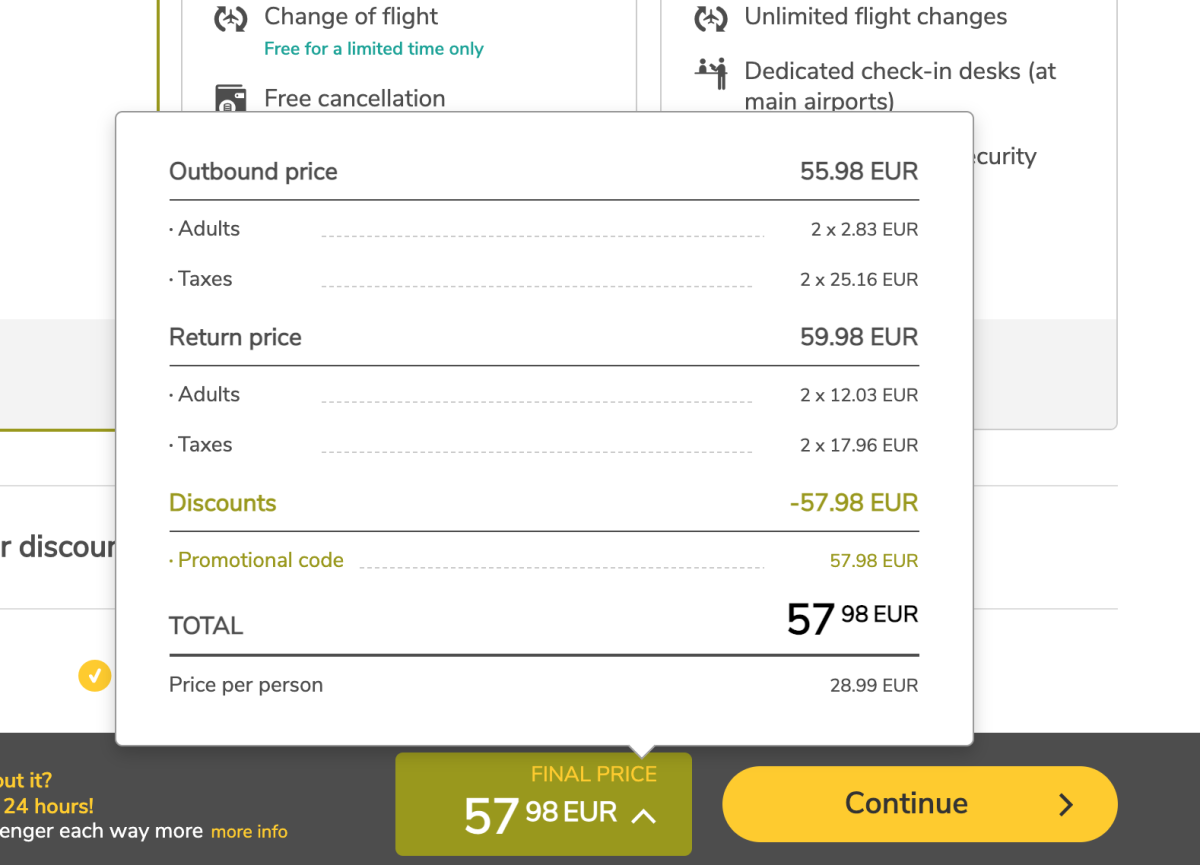Select the Return price heading
The image size is (1200, 865).
click(x=235, y=337)
